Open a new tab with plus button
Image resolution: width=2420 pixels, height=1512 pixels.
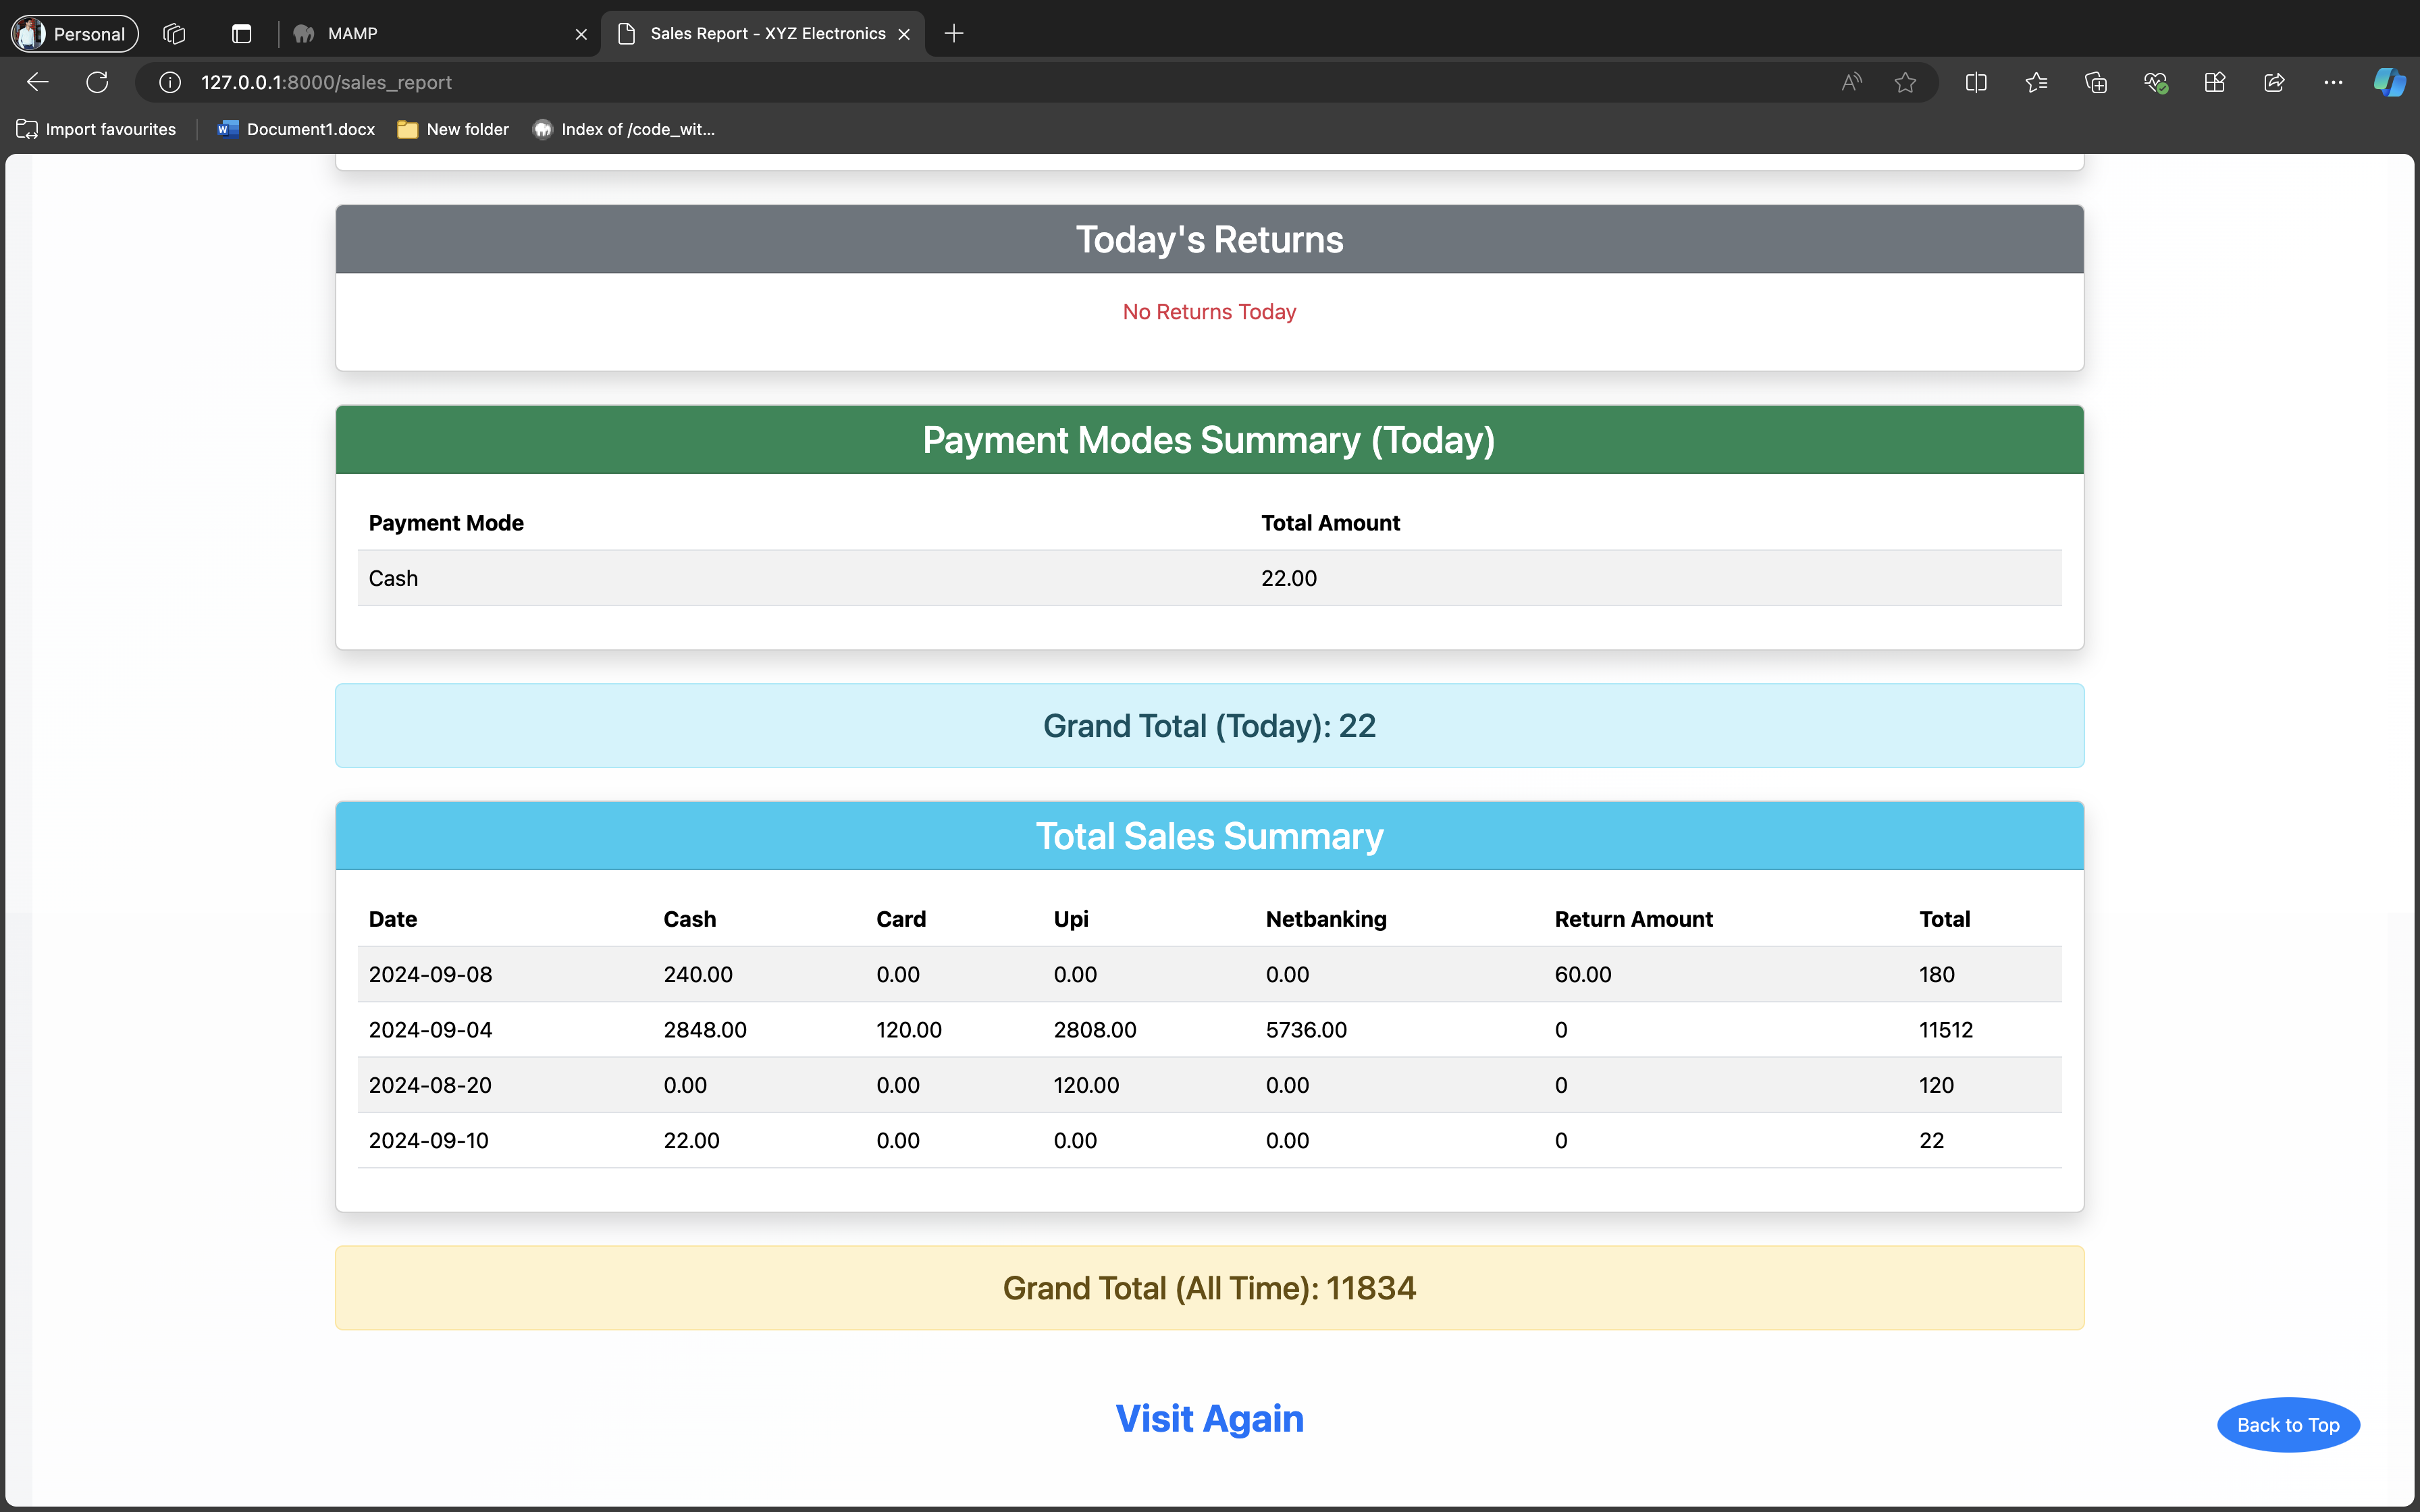(x=954, y=33)
